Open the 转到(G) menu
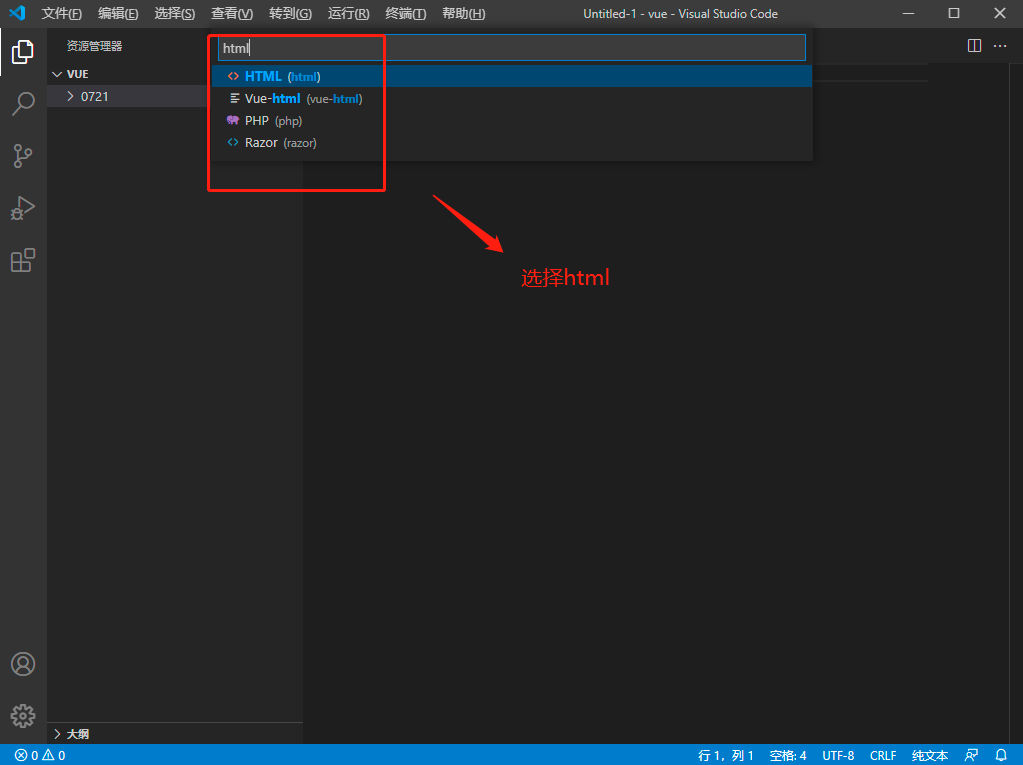This screenshot has width=1023, height=765. pyautogui.click(x=290, y=14)
